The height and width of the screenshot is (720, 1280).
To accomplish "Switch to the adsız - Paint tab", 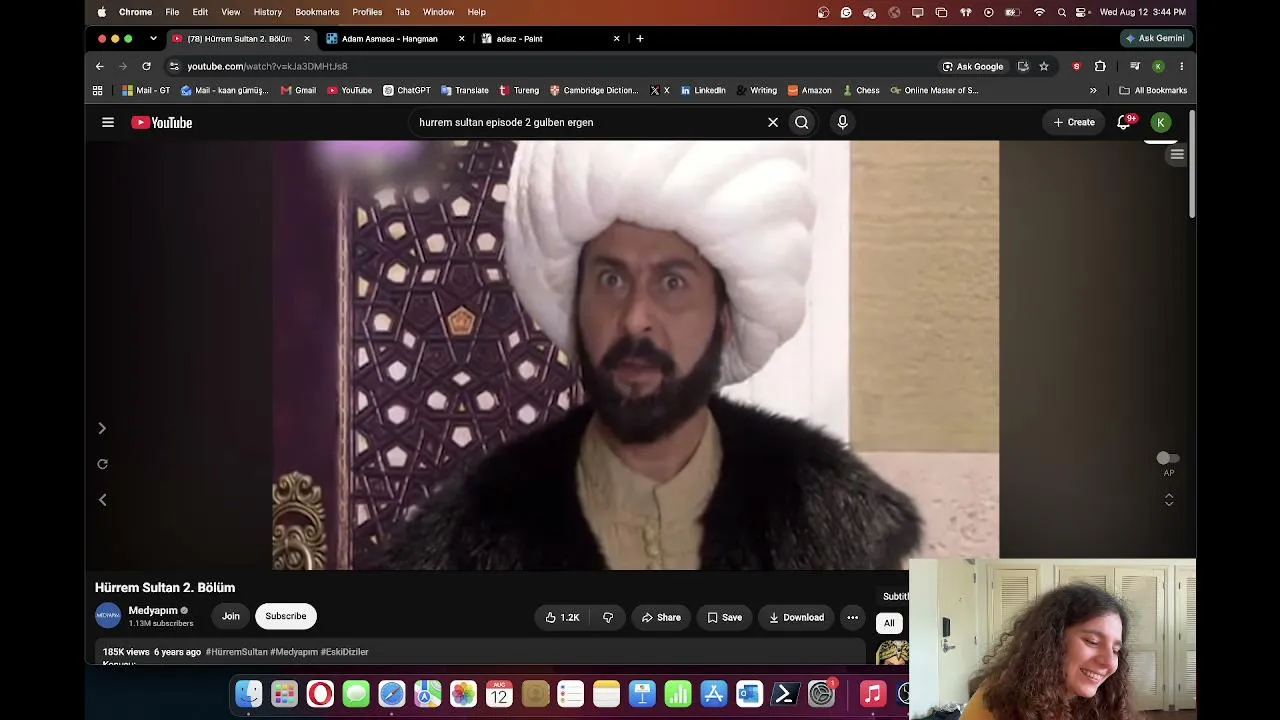I will (550, 39).
